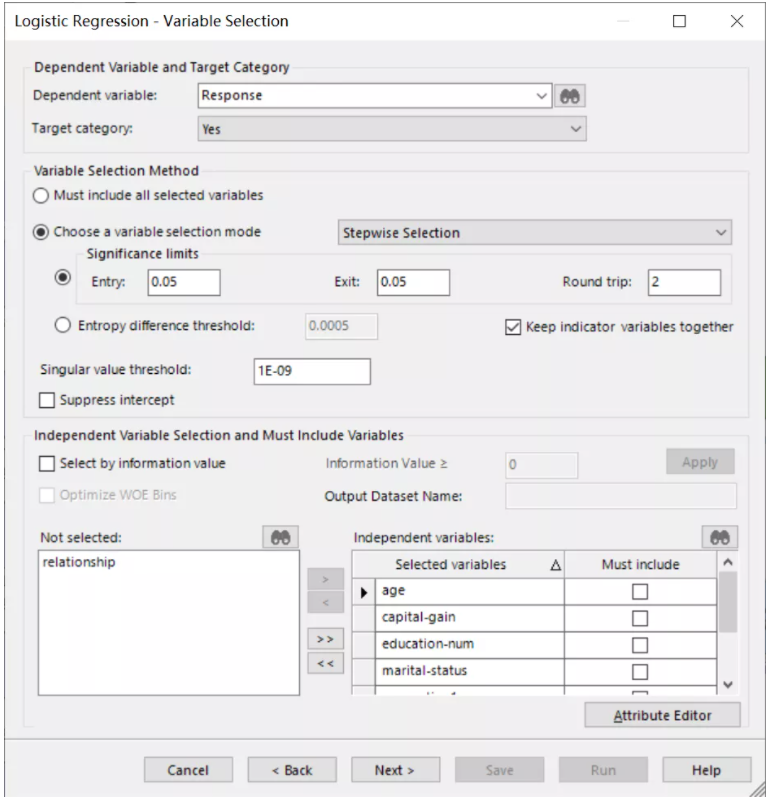Select Choose a variable selection mode option
This screenshot has height=804, width=774.
click(x=41, y=234)
